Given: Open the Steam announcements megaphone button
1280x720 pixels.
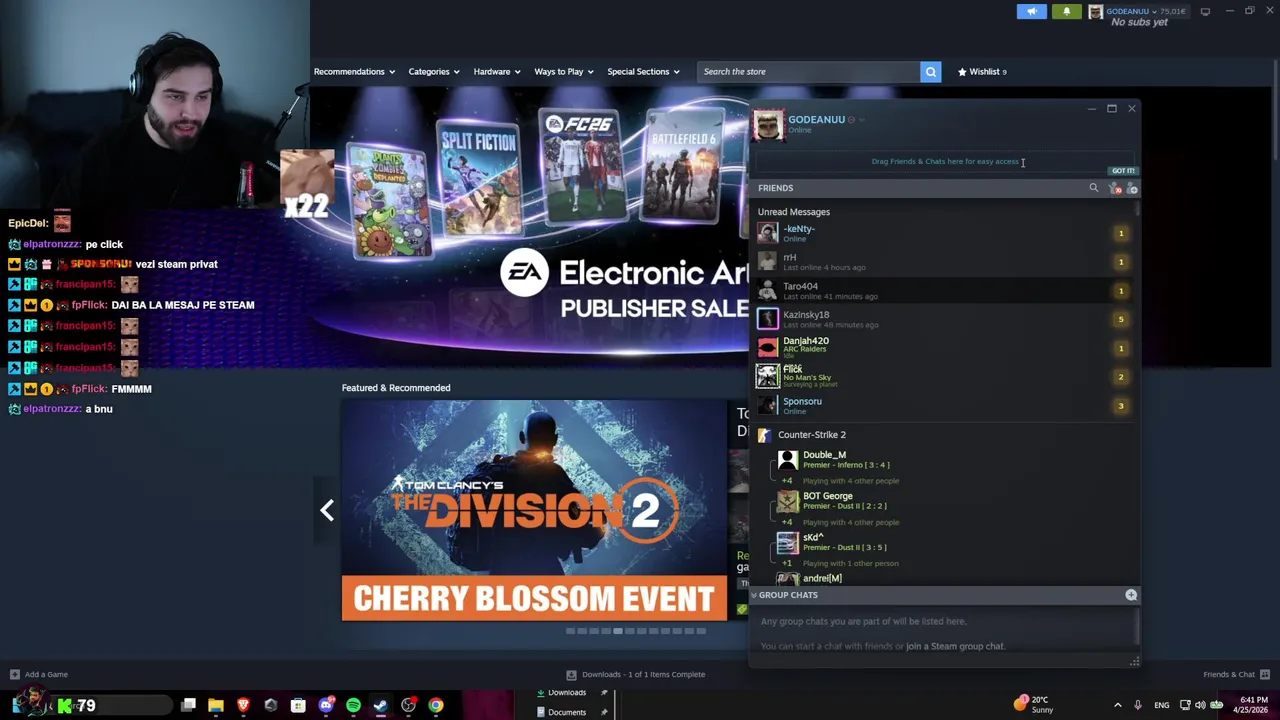Looking at the screenshot, I should click(1032, 11).
